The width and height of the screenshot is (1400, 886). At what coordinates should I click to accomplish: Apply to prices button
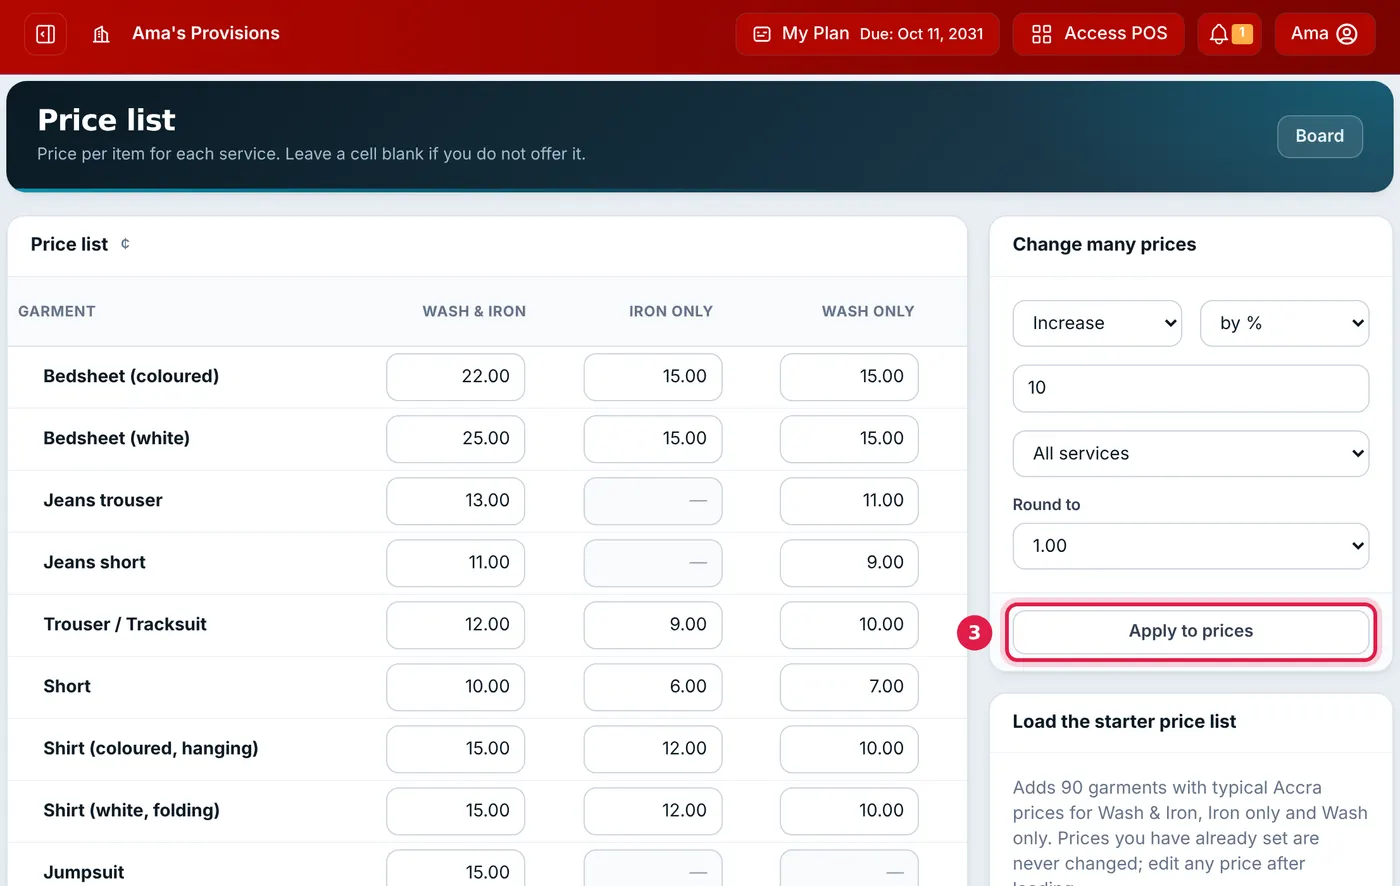[1190, 631]
